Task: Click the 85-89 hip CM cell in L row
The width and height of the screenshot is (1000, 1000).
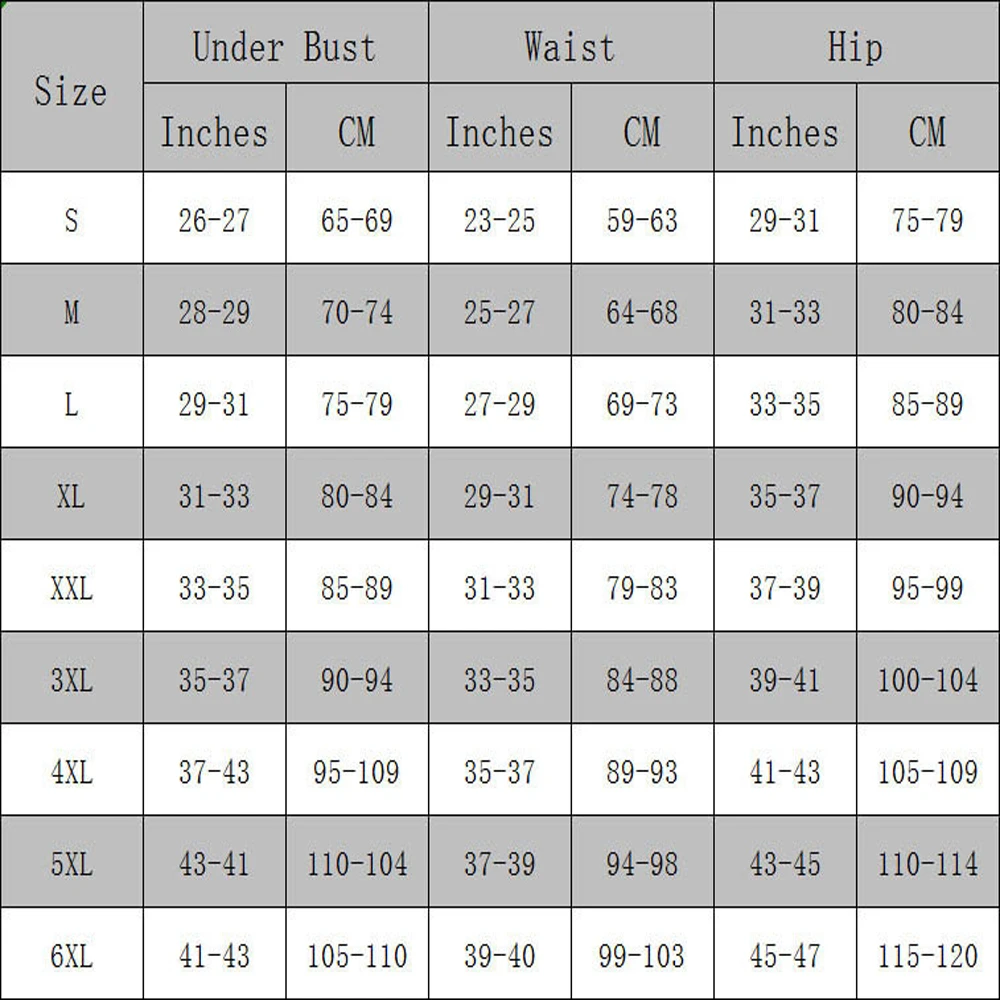Action: pos(927,404)
